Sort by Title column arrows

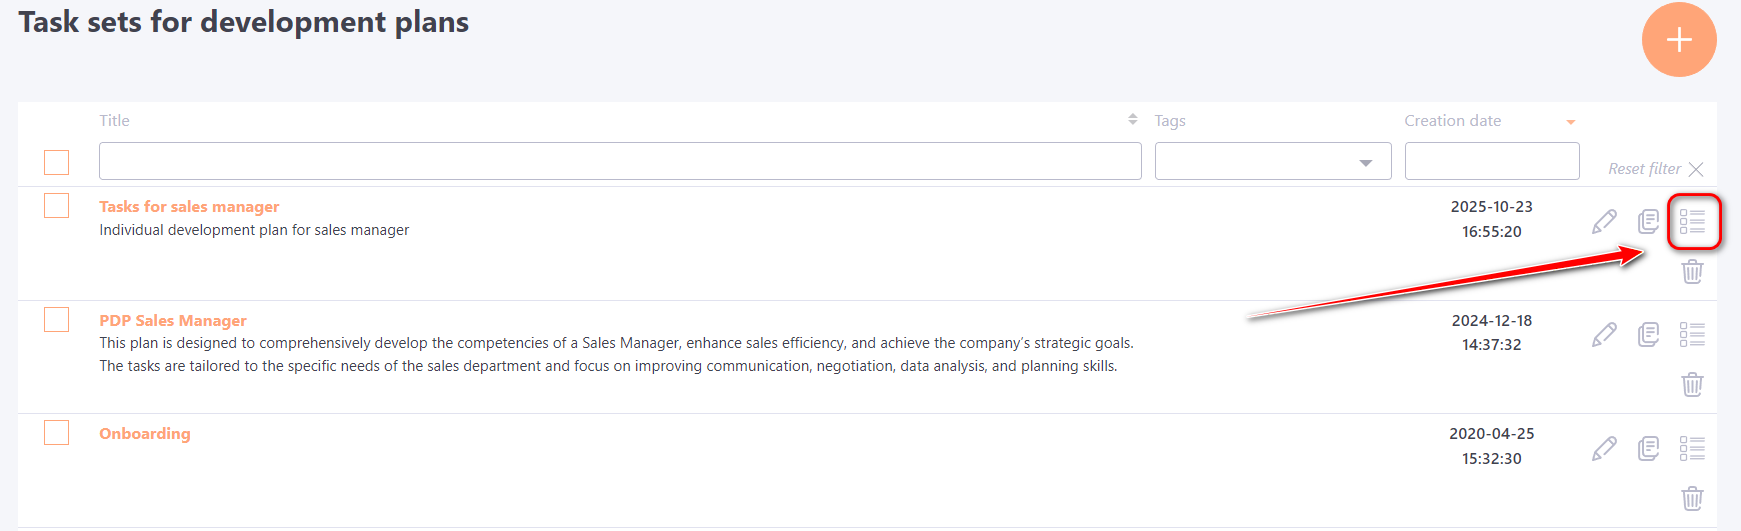1132,120
